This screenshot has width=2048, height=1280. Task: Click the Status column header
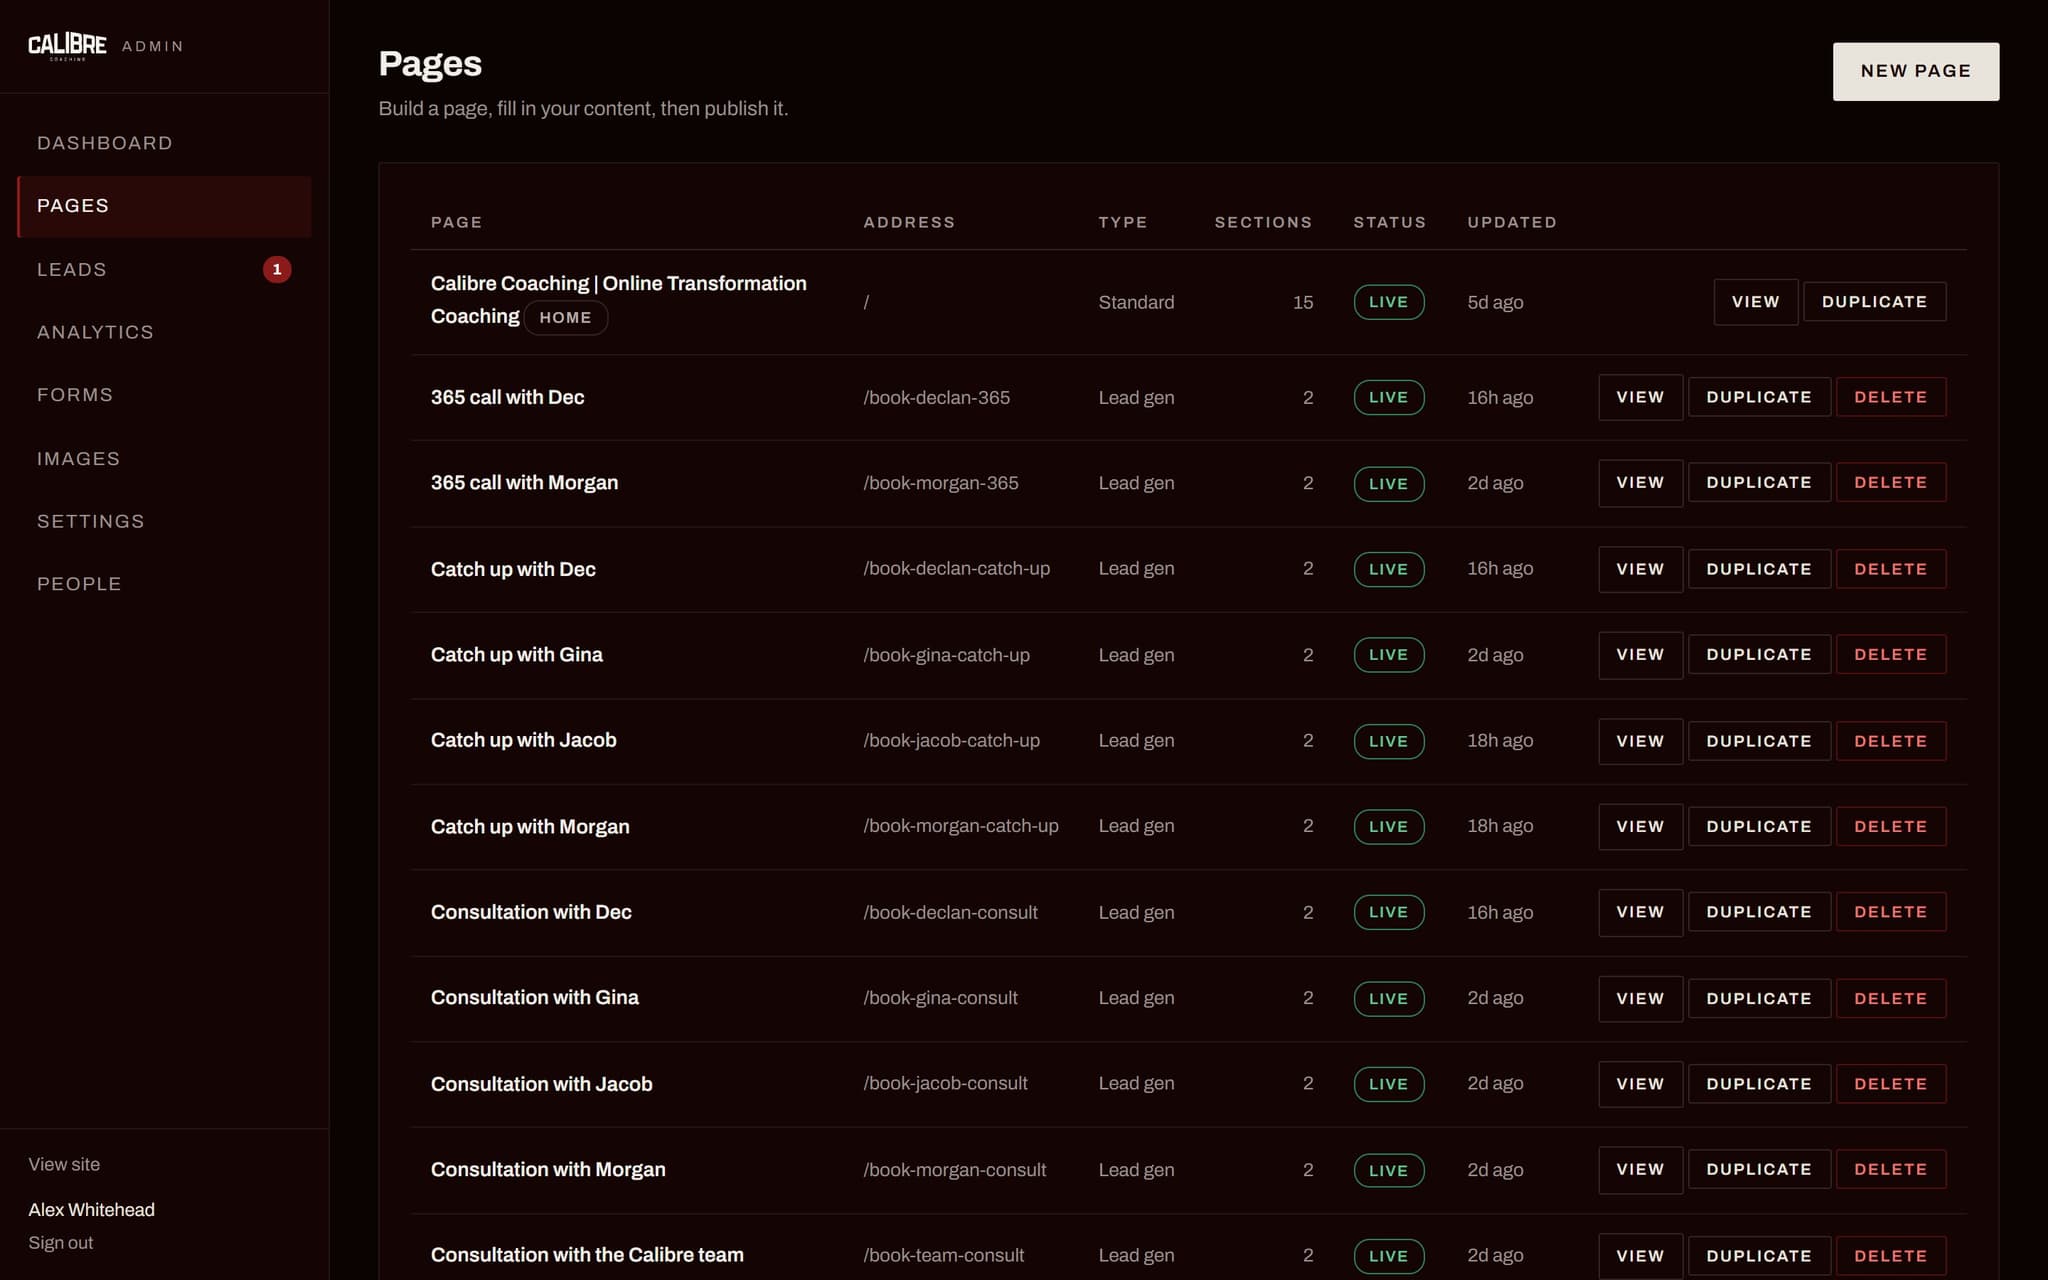pyautogui.click(x=1389, y=222)
